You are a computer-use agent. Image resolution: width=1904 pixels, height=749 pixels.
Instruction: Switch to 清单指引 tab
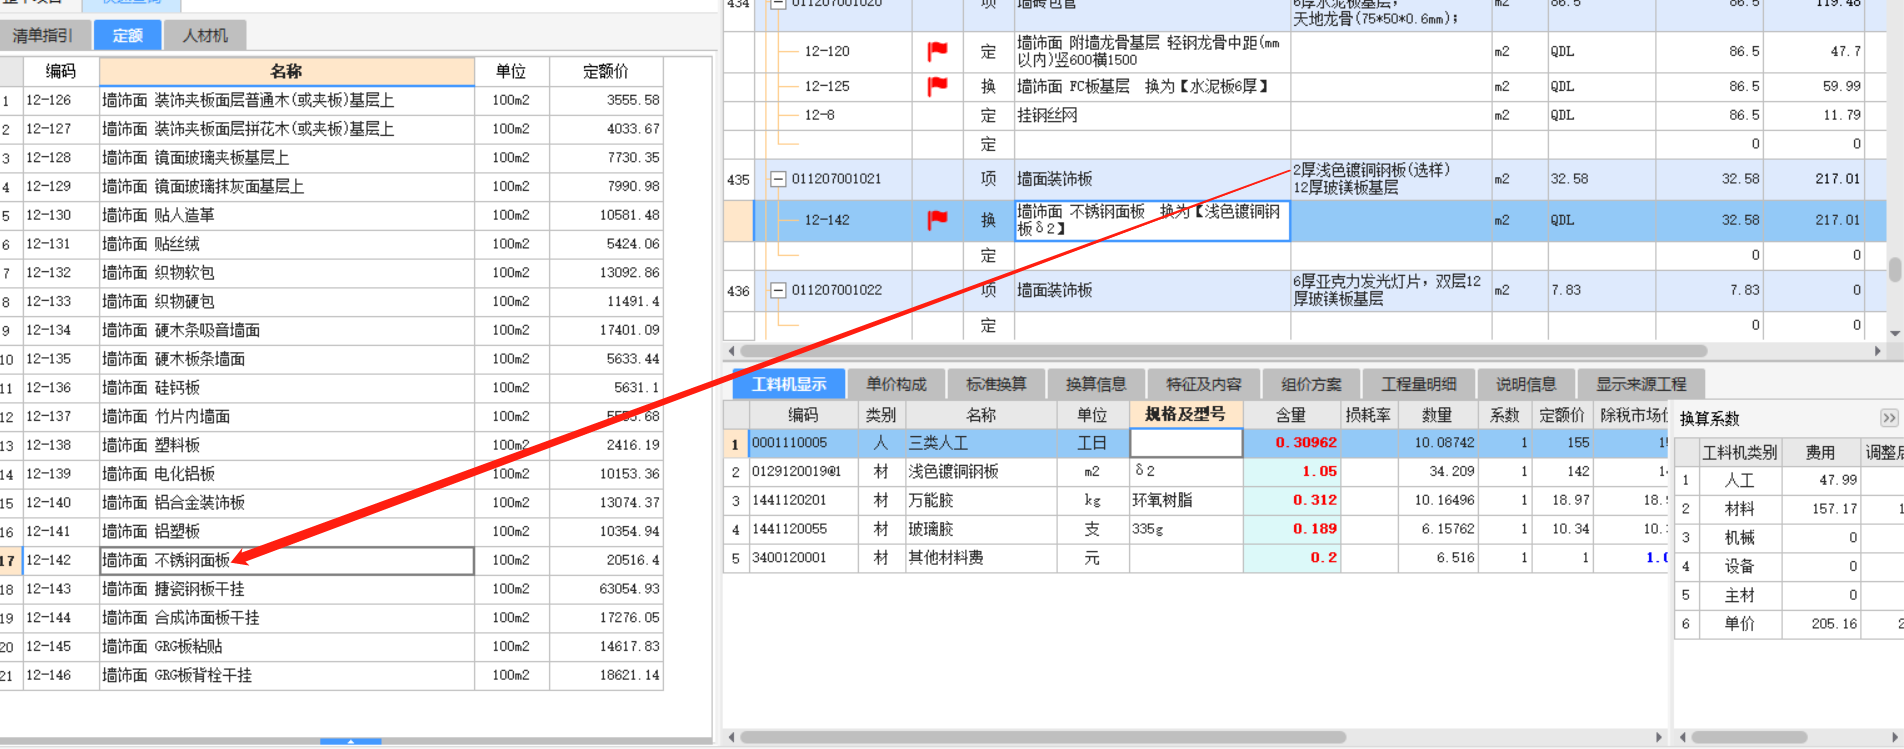pyautogui.click(x=44, y=35)
